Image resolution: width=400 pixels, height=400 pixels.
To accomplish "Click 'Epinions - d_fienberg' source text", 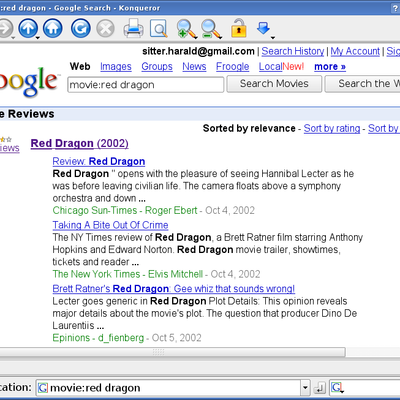I will 98,338.
